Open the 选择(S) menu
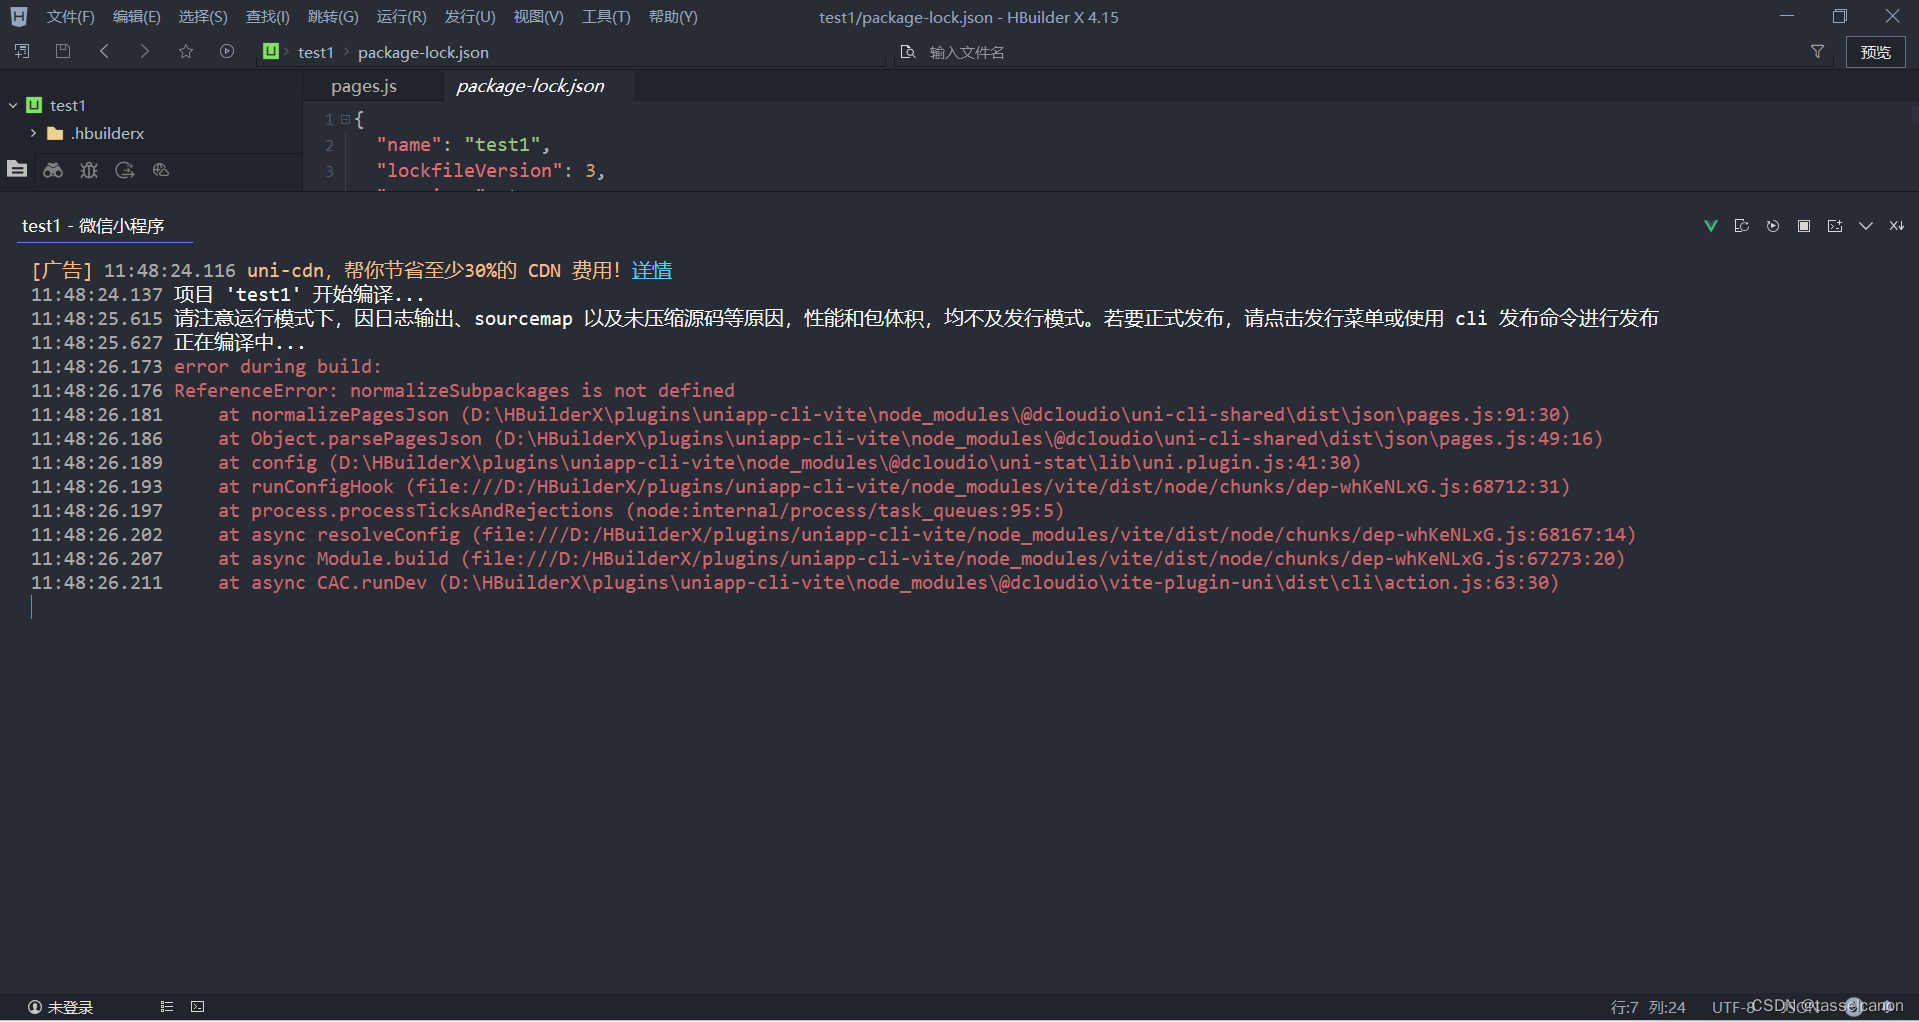The image size is (1919, 1022). tap(203, 17)
